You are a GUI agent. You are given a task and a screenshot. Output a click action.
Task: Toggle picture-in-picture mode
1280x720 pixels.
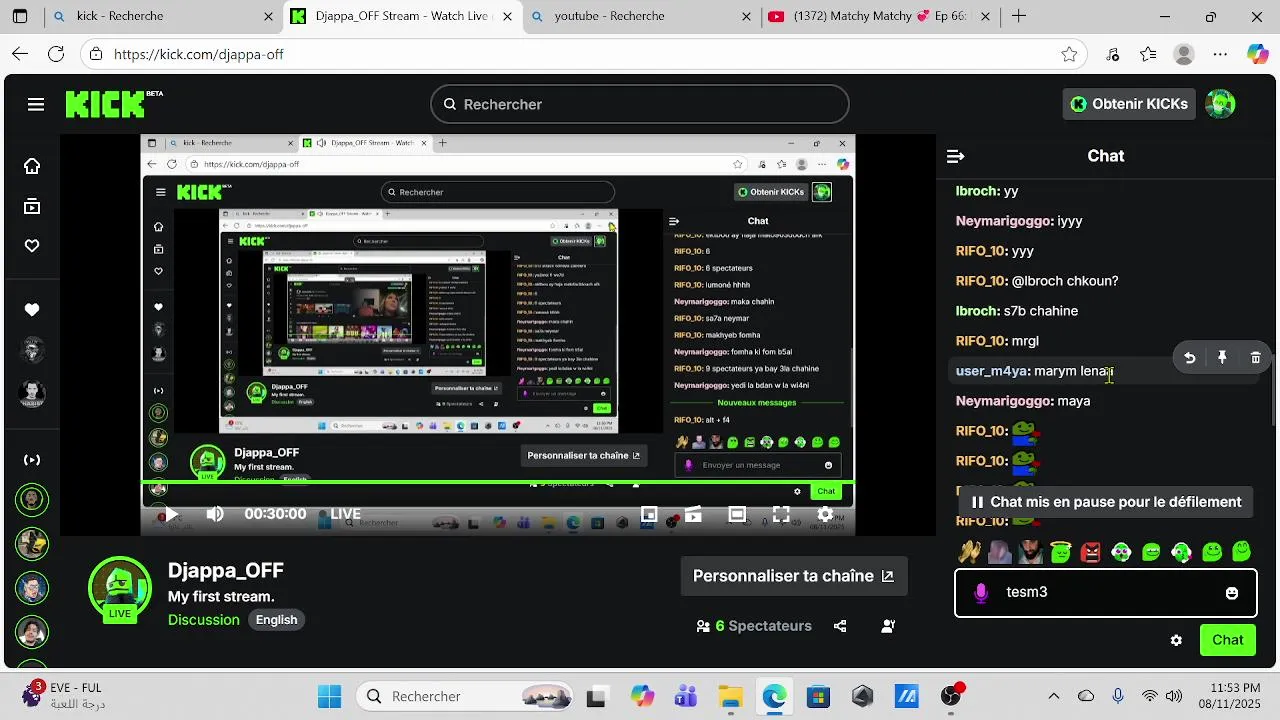point(649,514)
